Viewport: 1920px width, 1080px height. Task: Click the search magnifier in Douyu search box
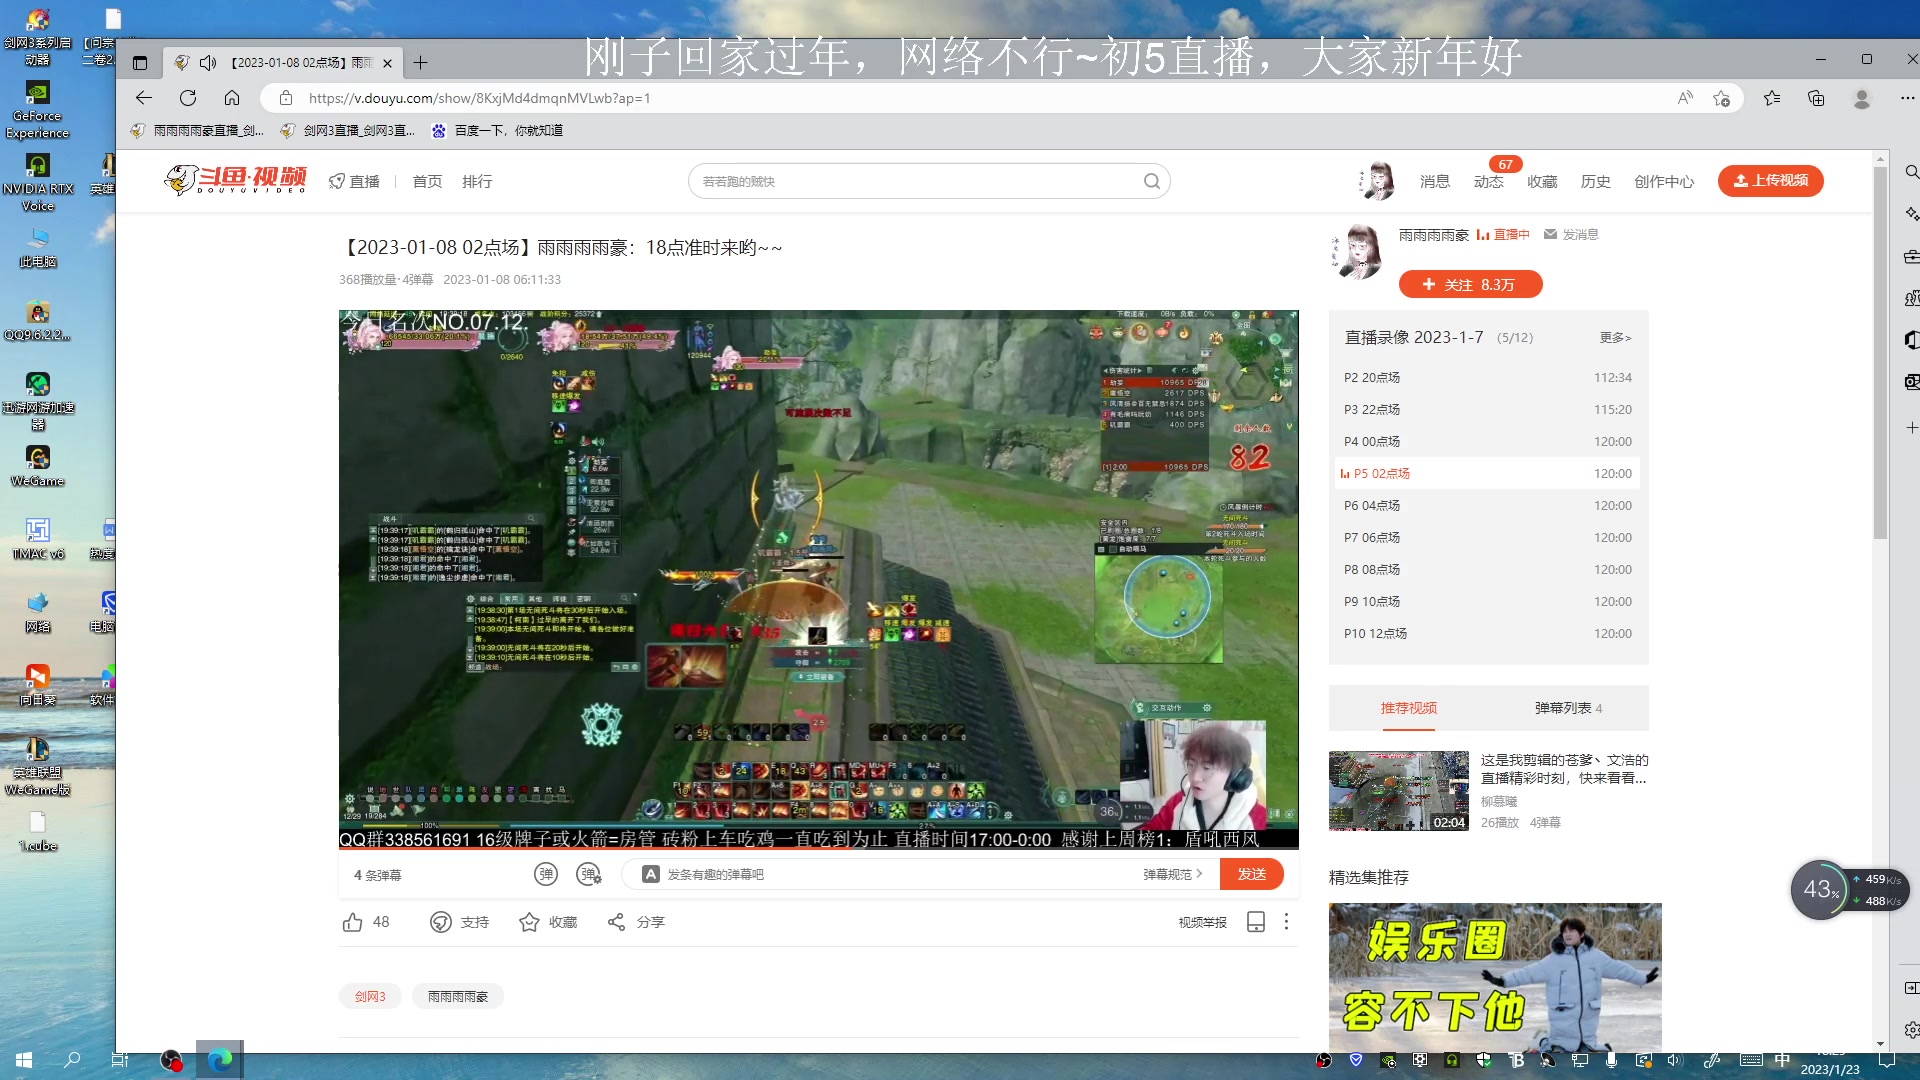[x=1152, y=181]
